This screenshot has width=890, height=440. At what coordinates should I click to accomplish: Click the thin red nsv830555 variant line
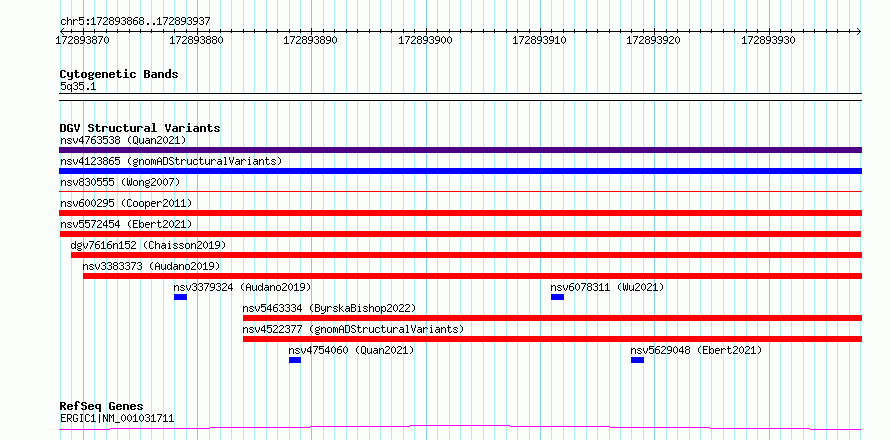(460, 192)
